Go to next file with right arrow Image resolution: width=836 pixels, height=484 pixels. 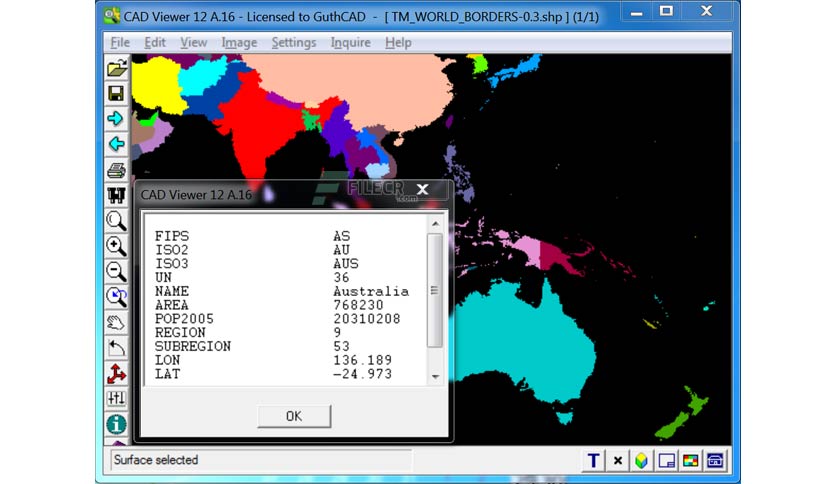tap(116, 118)
